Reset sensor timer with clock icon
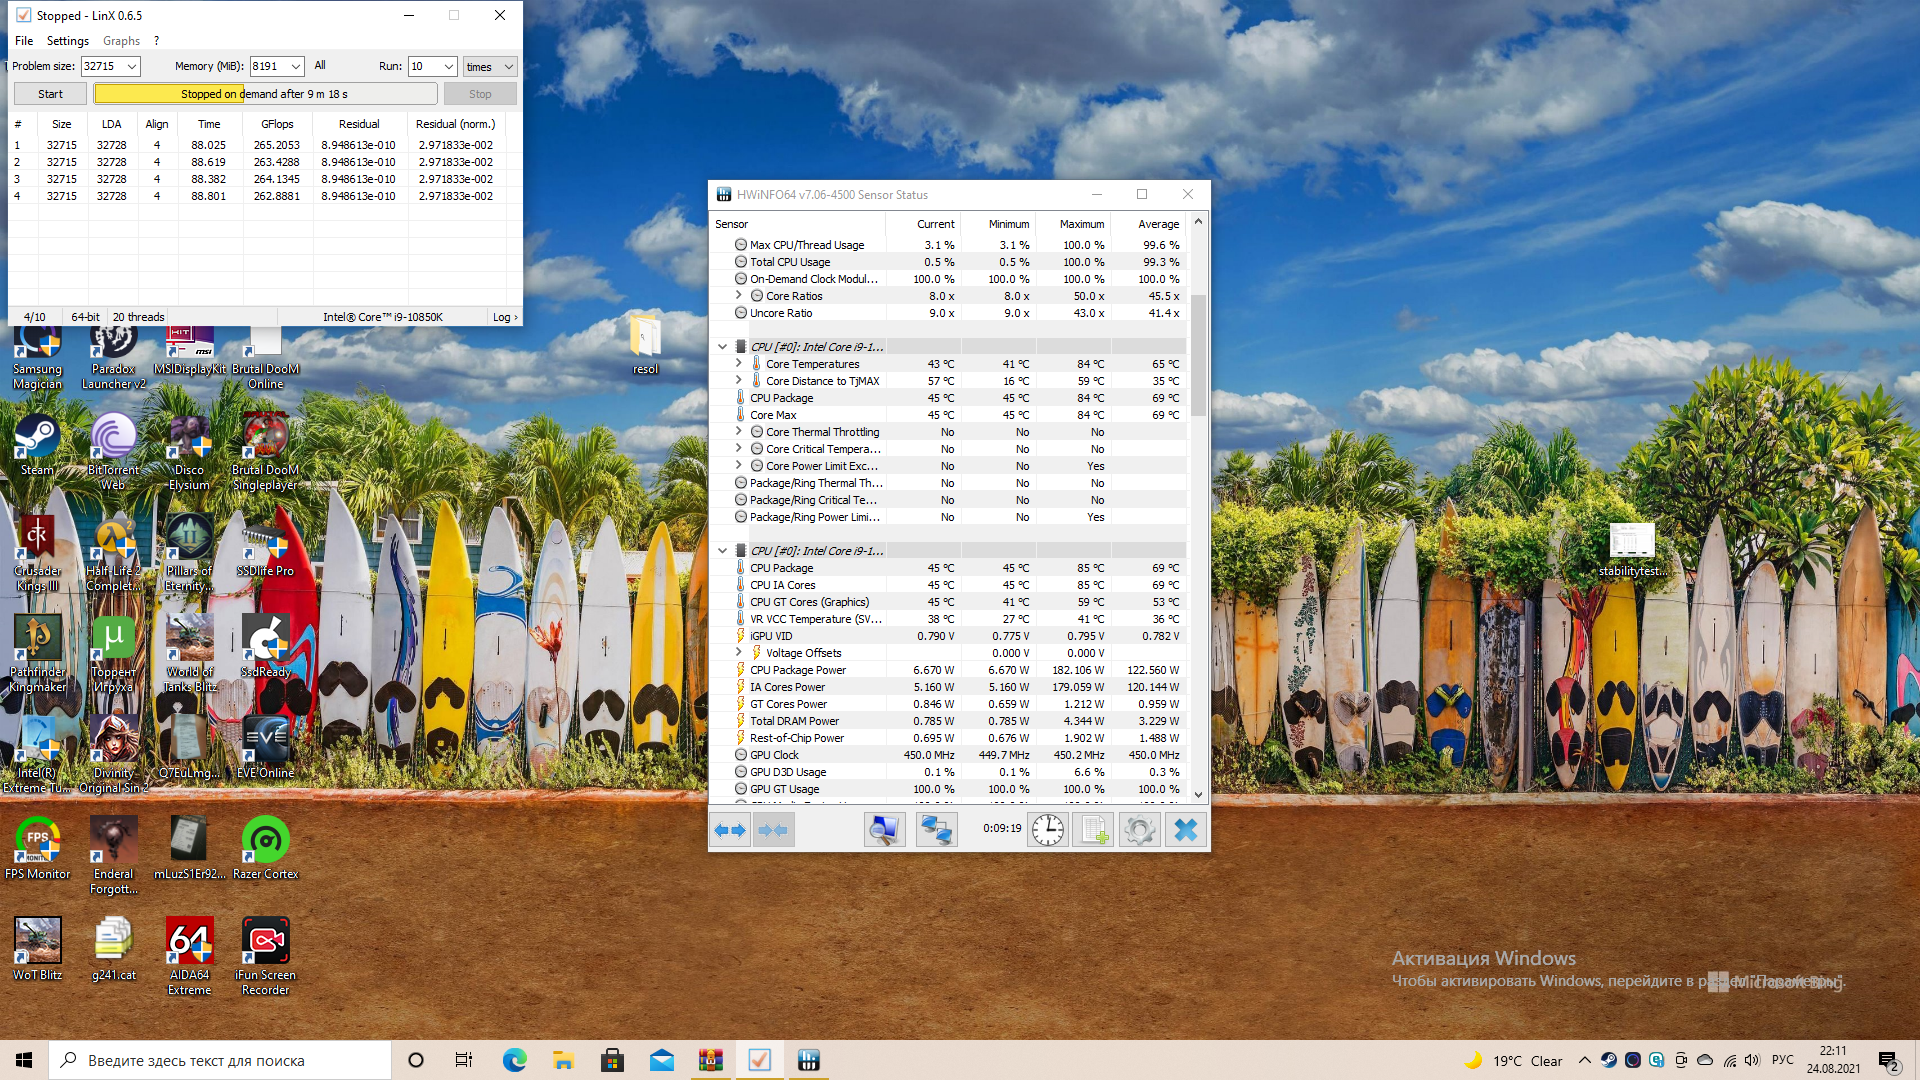1920x1080 pixels. click(x=1047, y=830)
